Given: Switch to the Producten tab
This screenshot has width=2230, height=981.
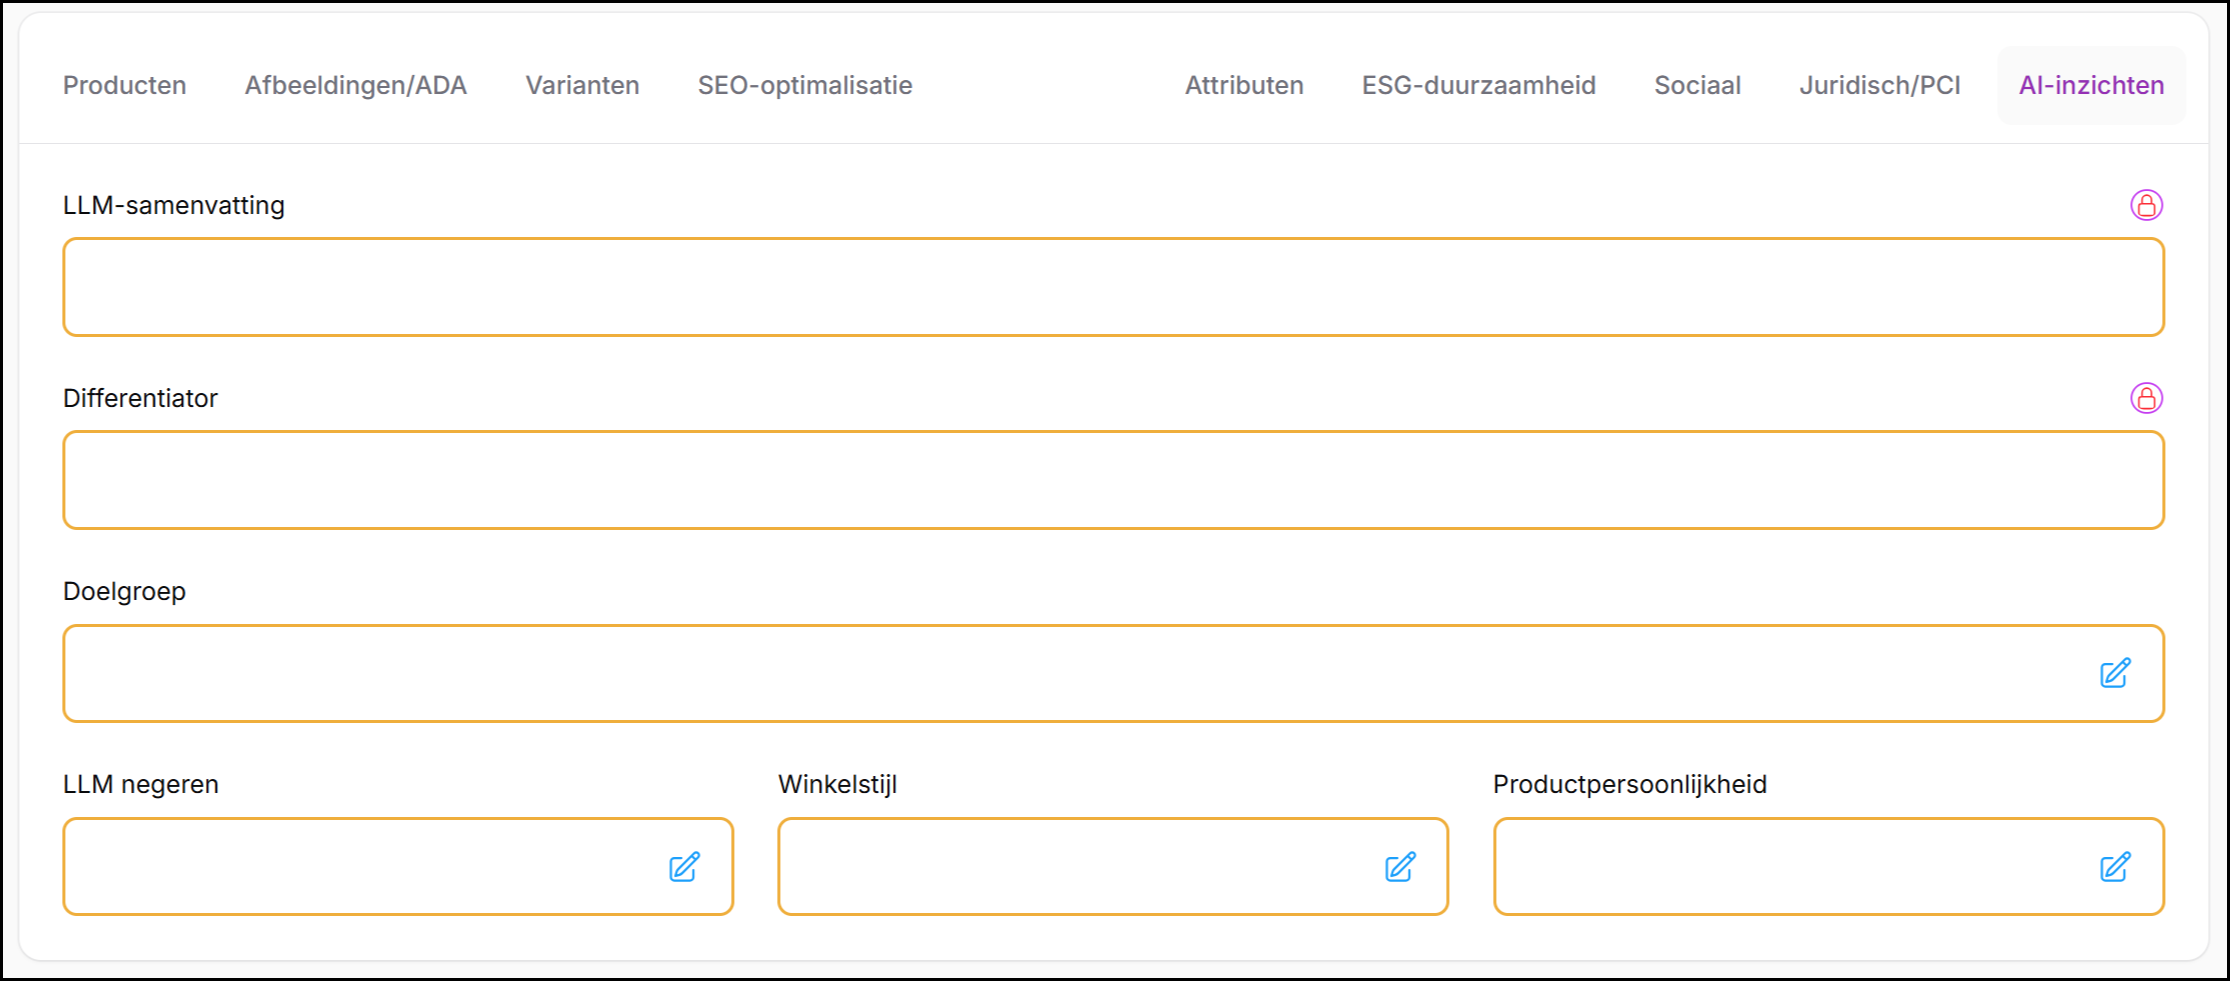Looking at the screenshot, I should click(x=125, y=85).
